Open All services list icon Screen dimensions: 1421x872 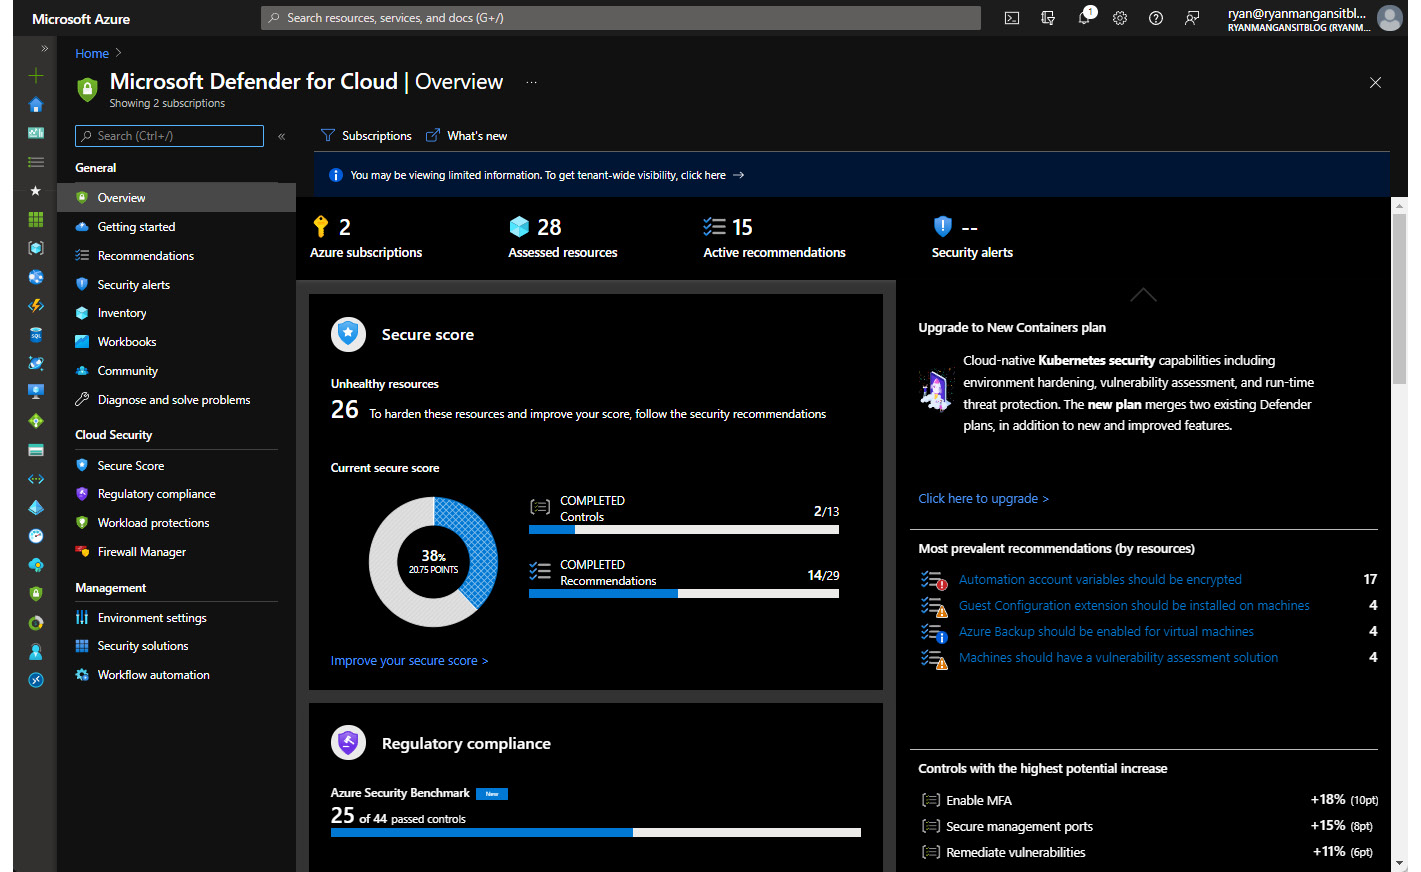[x=36, y=162]
